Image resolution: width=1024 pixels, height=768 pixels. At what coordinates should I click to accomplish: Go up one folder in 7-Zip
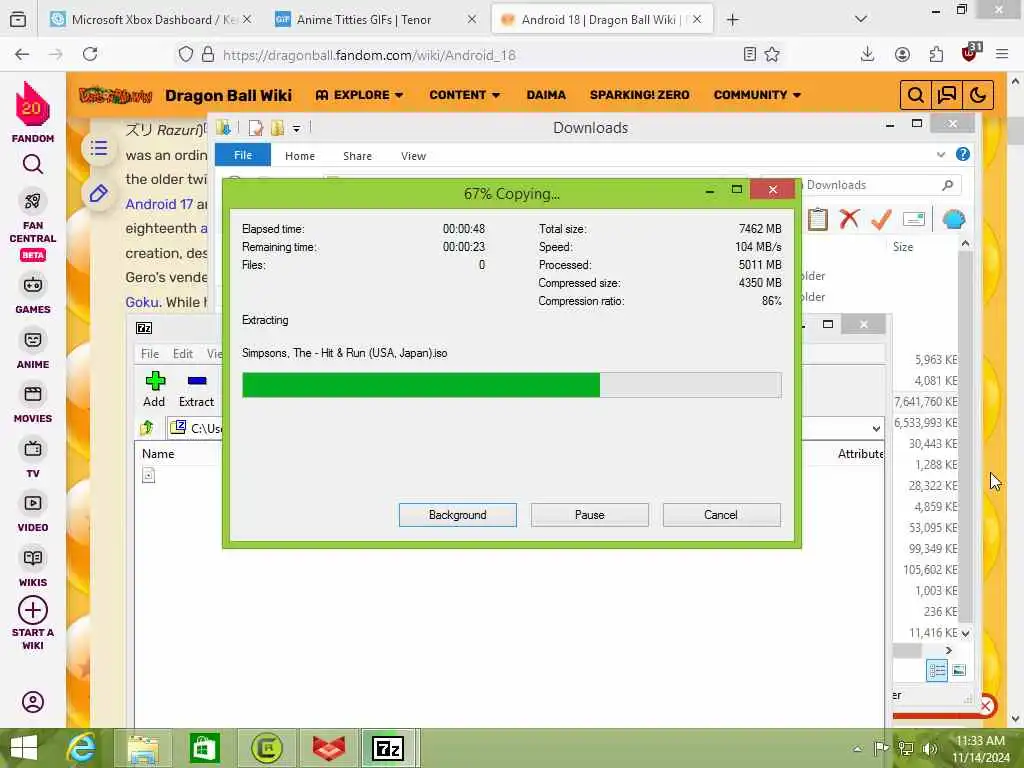tap(147, 428)
